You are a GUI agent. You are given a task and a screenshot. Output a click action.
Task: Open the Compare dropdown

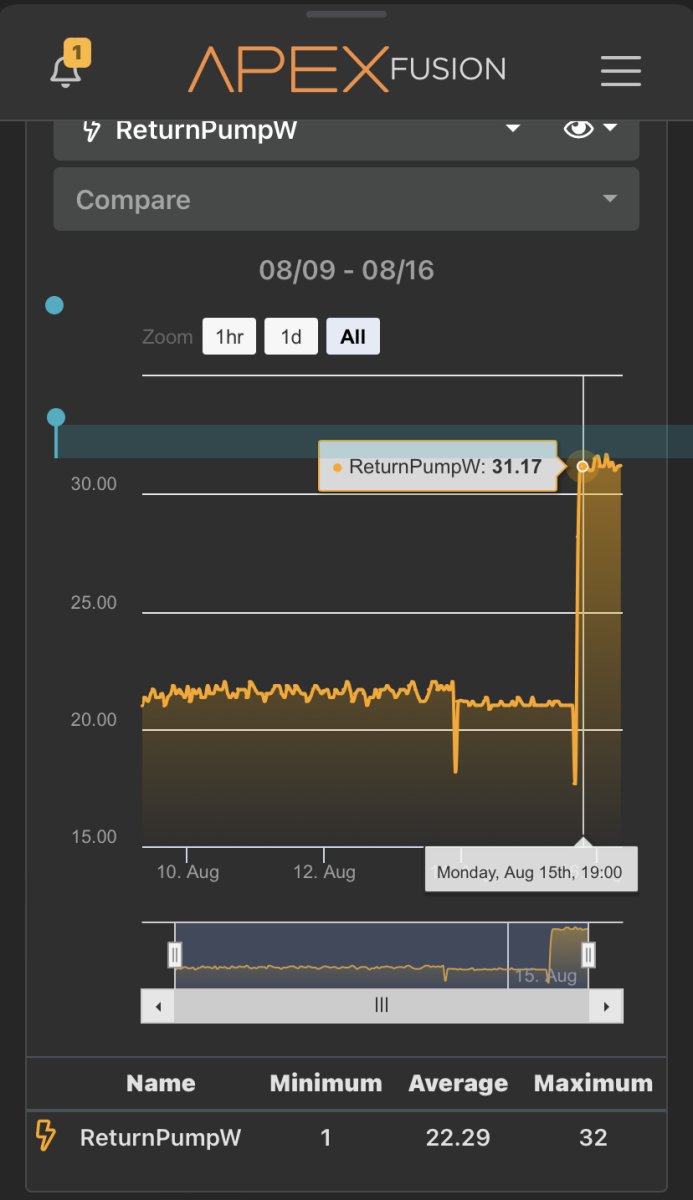pyautogui.click(x=346, y=200)
